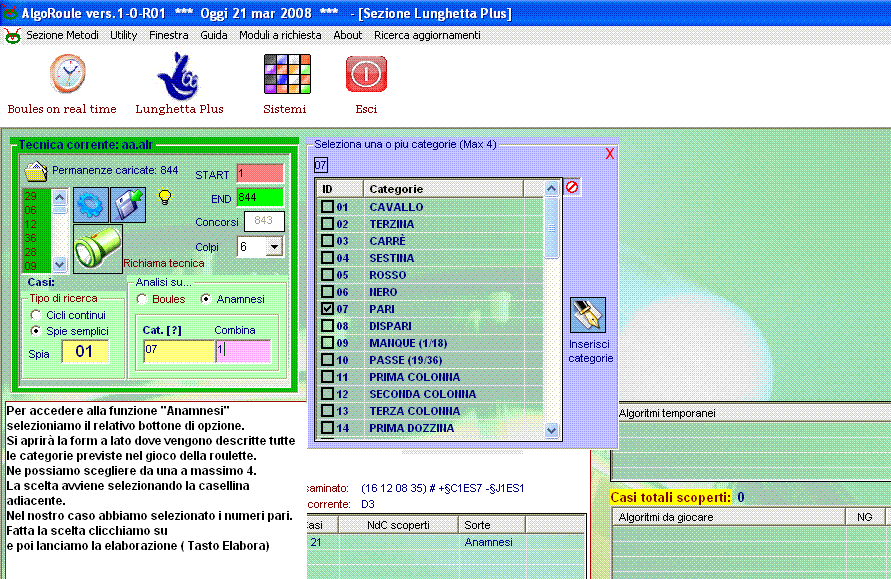Click the Sorte column header
This screenshot has width=891, height=579.
point(492,525)
